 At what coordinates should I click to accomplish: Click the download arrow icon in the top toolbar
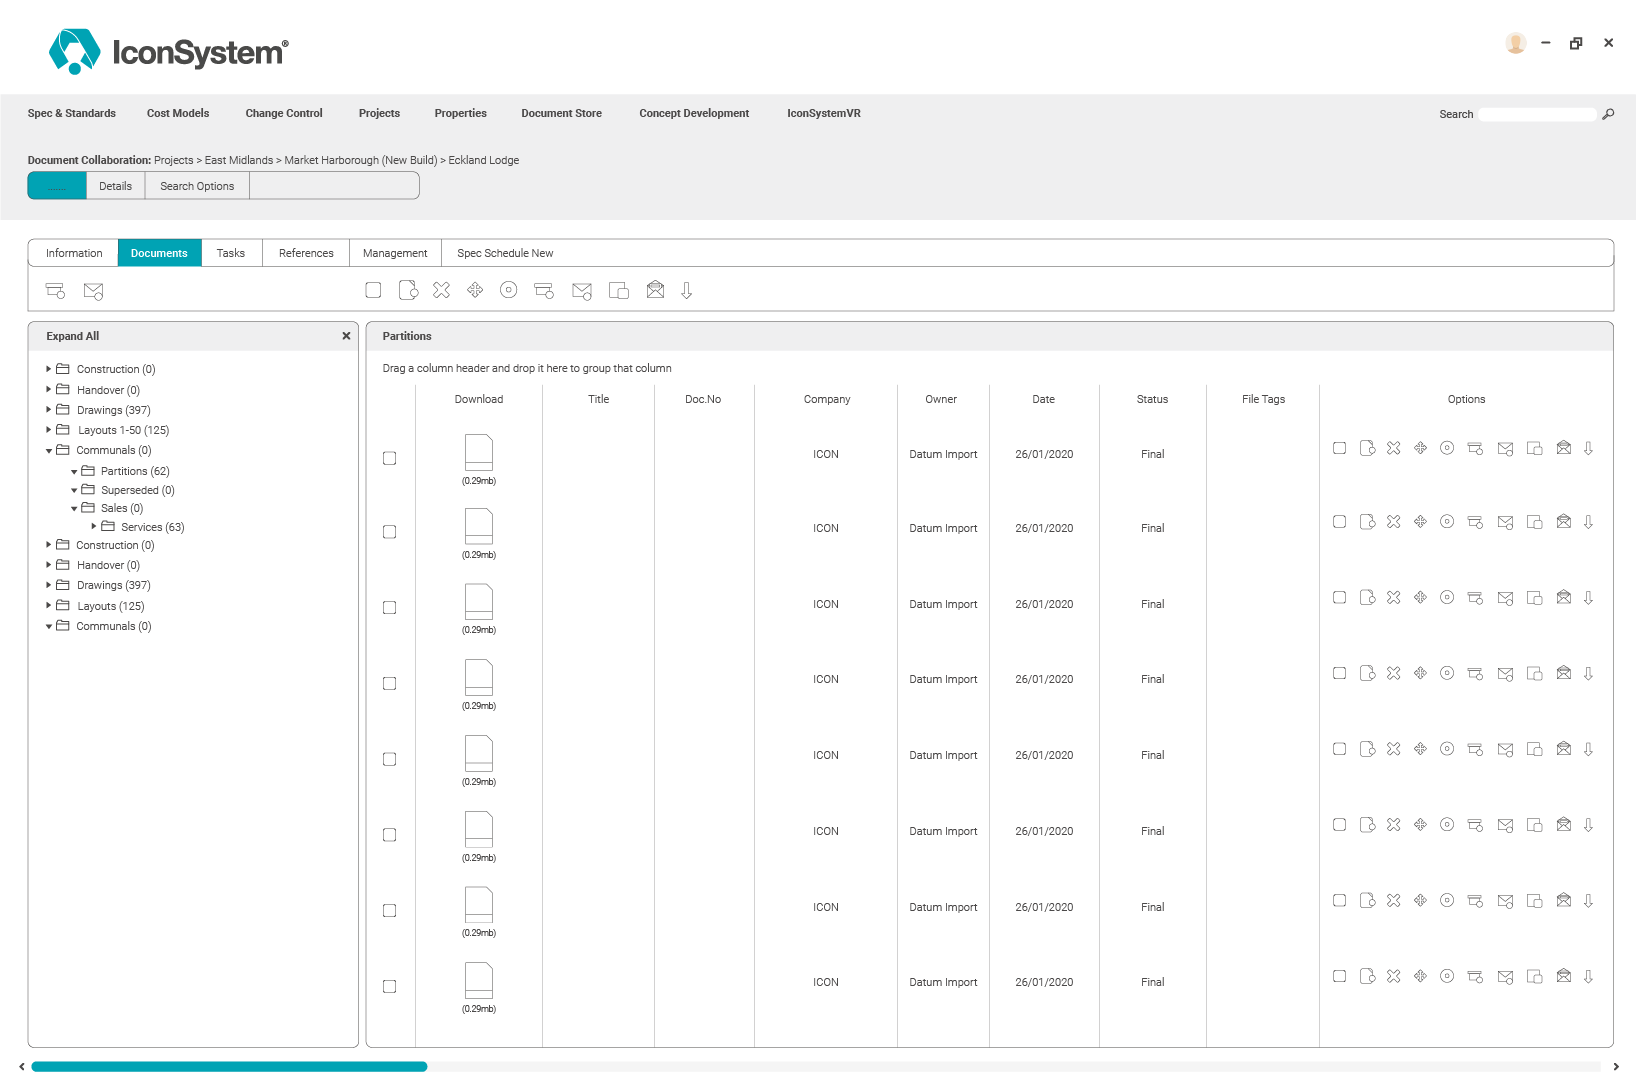tap(687, 290)
